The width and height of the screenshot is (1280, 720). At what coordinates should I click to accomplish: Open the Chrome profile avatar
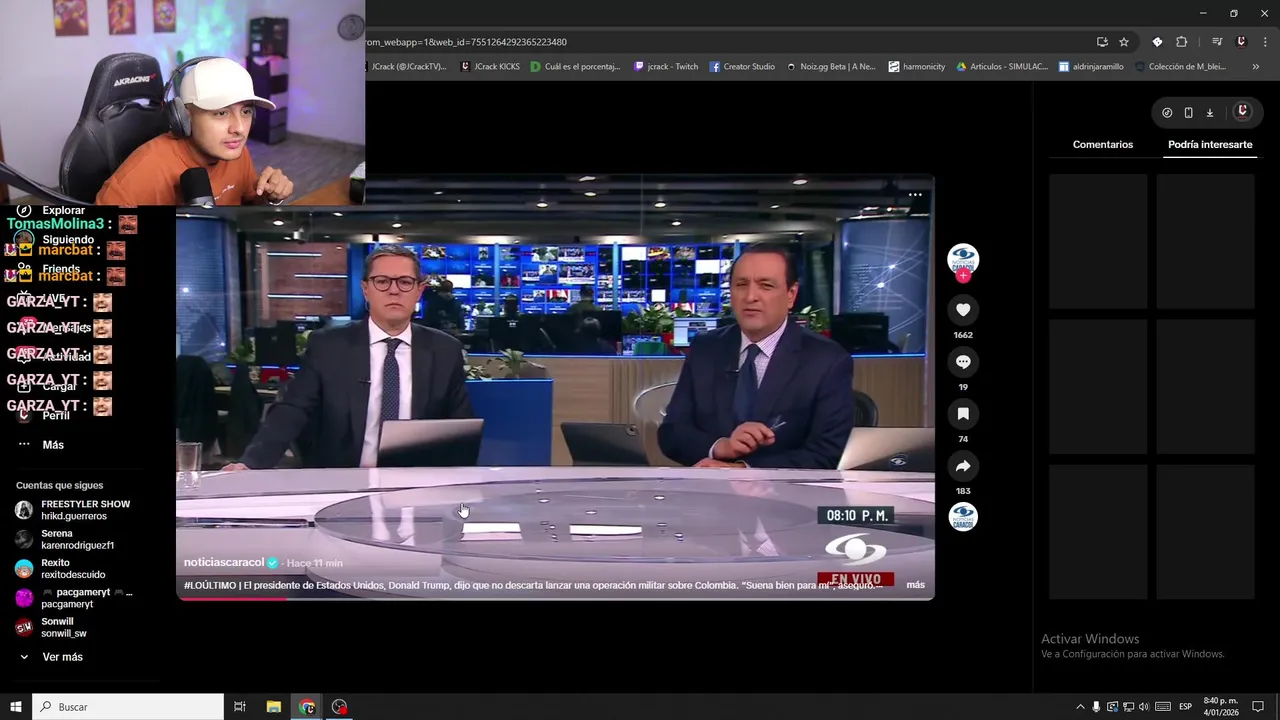pos(1241,42)
